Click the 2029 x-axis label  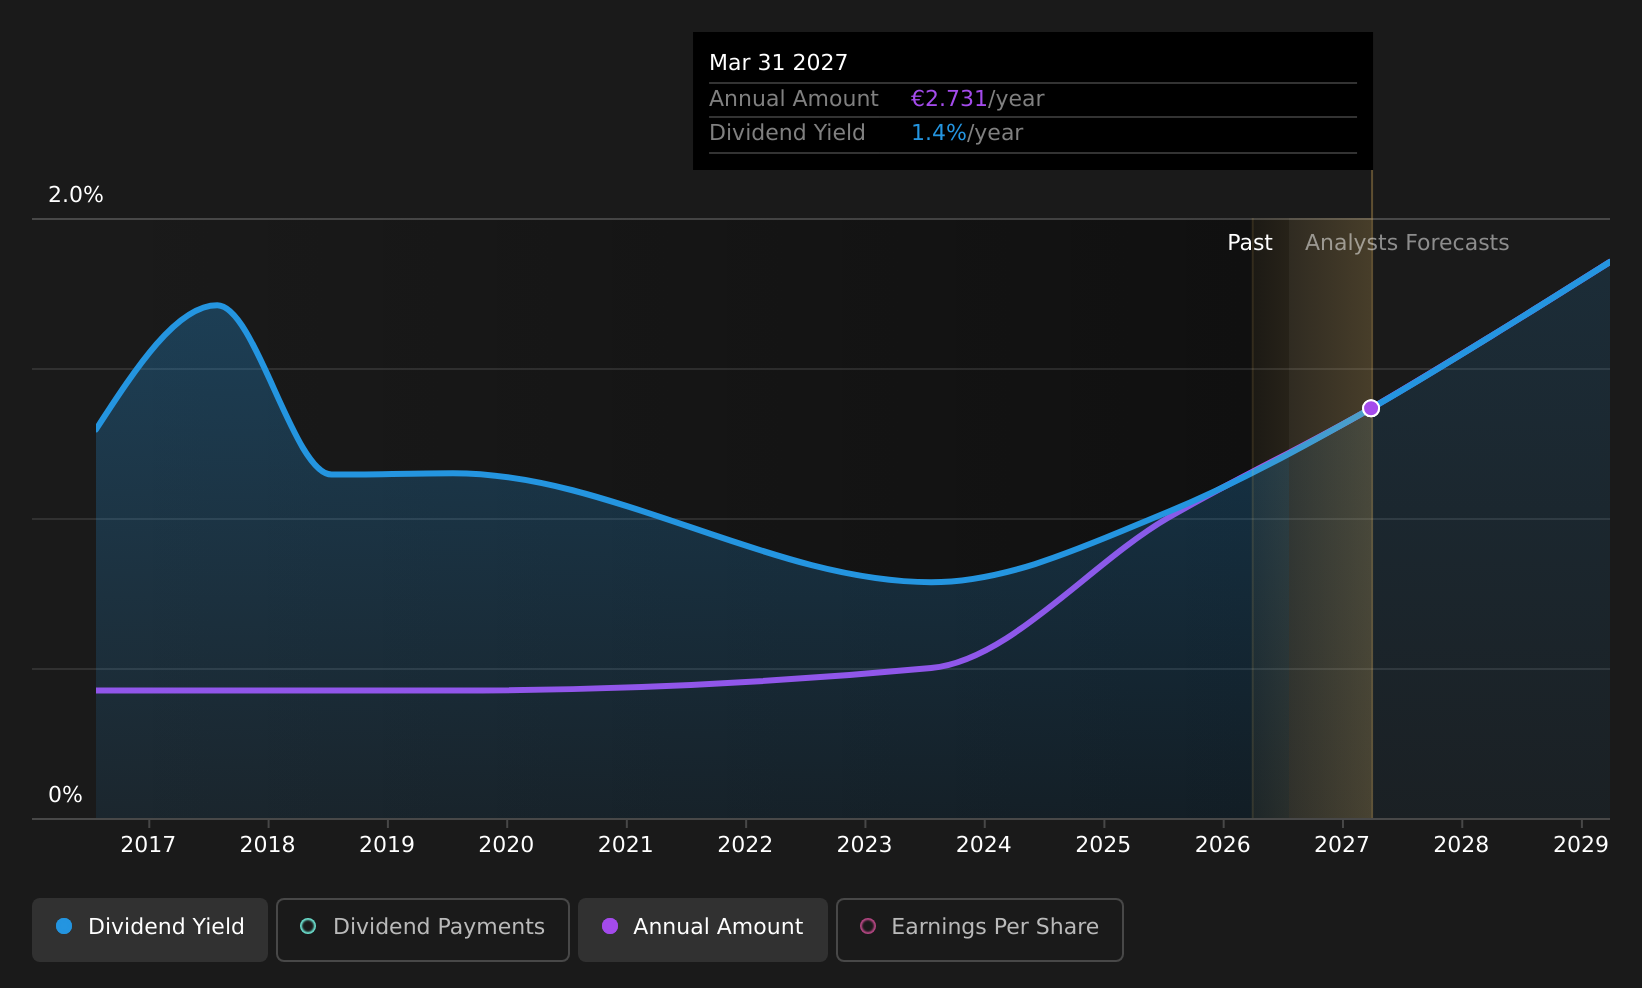[1581, 845]
